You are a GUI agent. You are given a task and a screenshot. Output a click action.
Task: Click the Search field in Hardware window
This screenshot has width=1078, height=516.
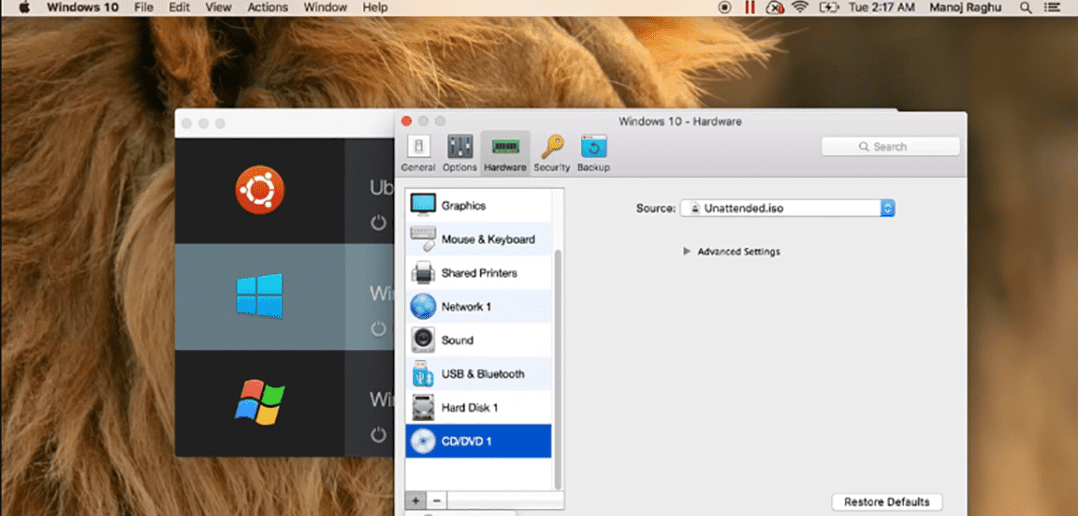[890, 146]
